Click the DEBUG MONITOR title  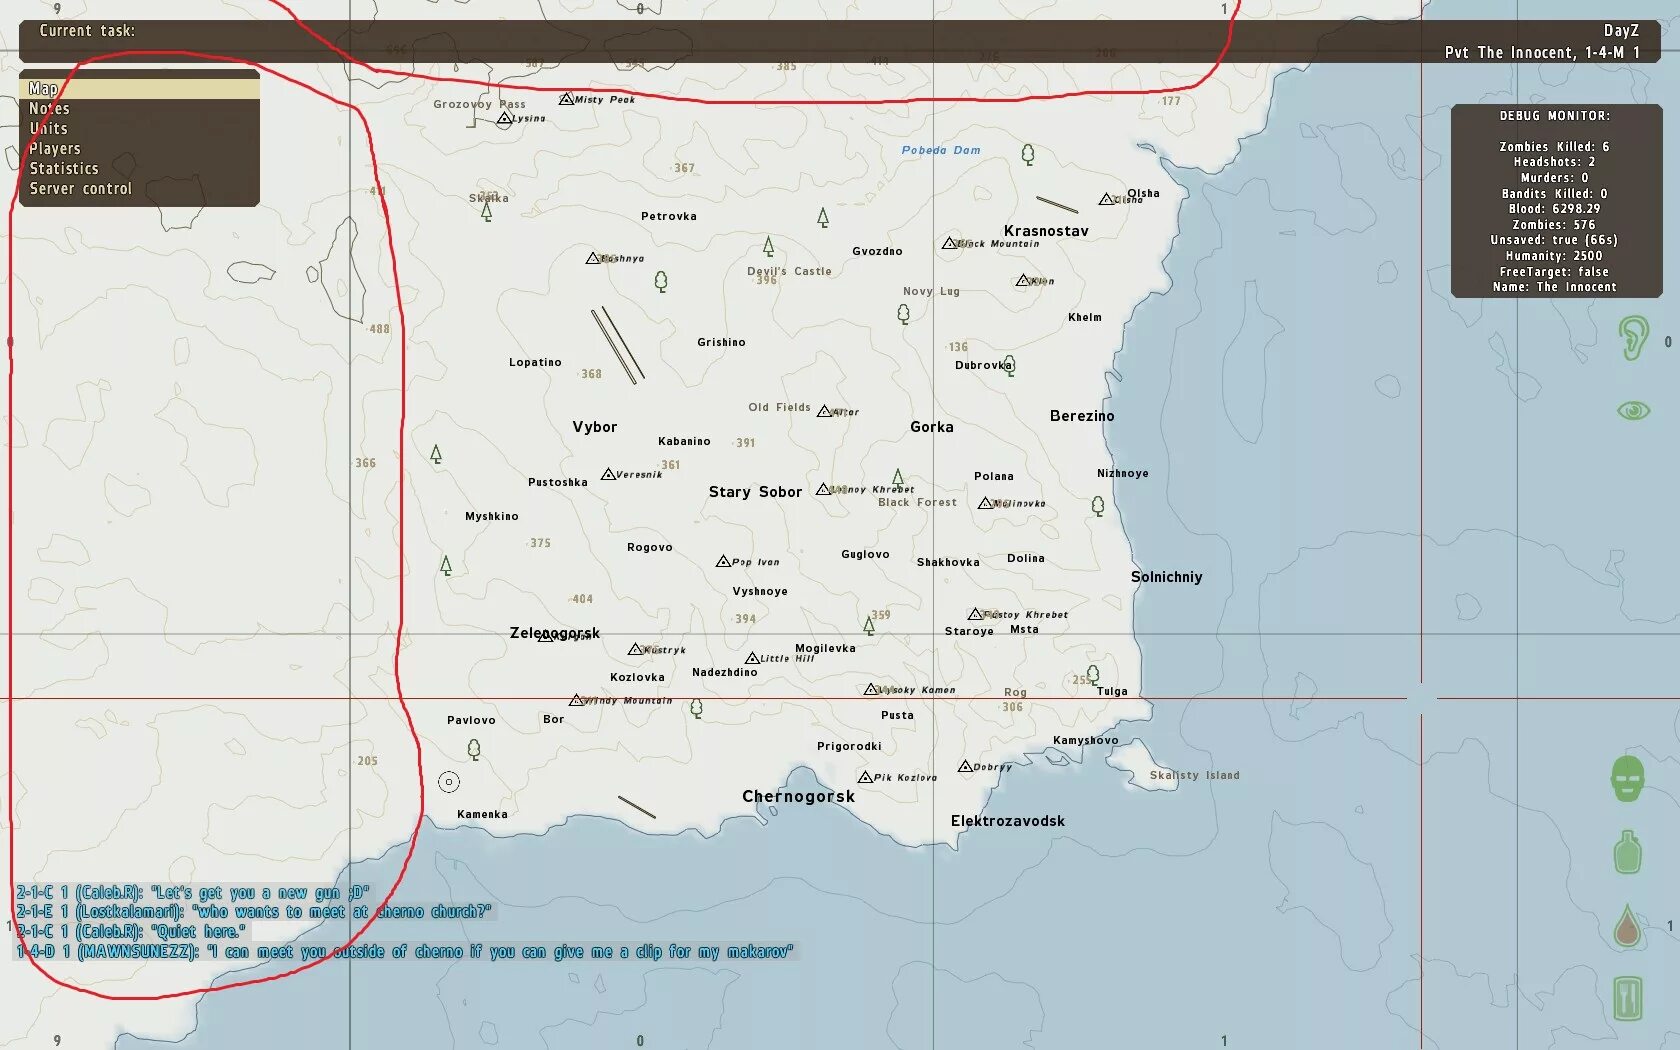point(1555,116)
